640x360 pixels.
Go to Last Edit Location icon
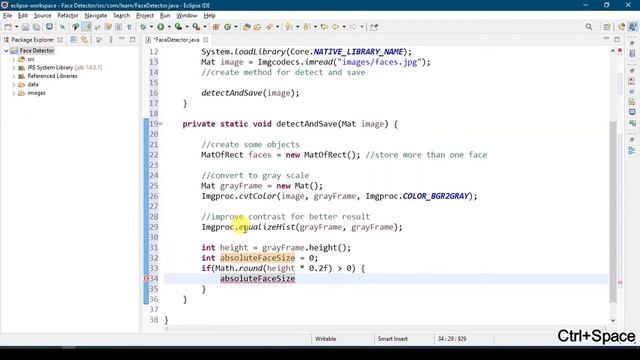coord(324,27)
